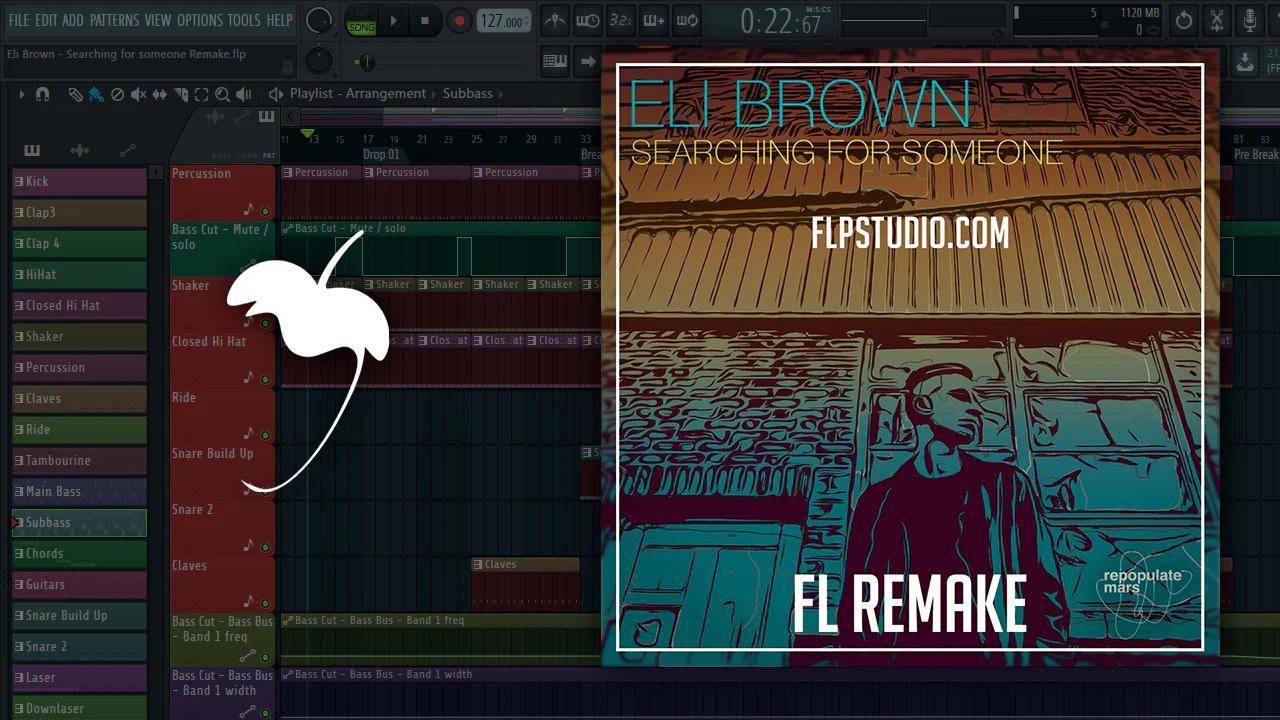
Task: Select the Chords pattern in the picker
Action: (x=79, y=554)
